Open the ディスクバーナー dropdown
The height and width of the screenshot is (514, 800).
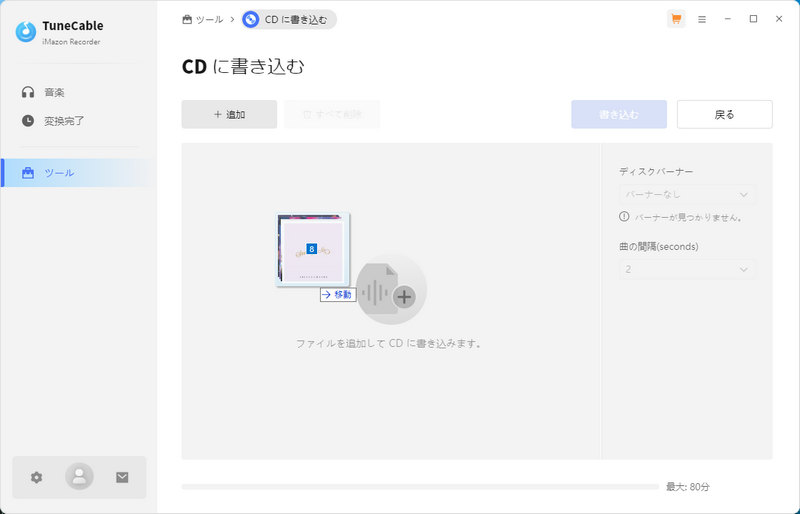click(x=687, y=194)
